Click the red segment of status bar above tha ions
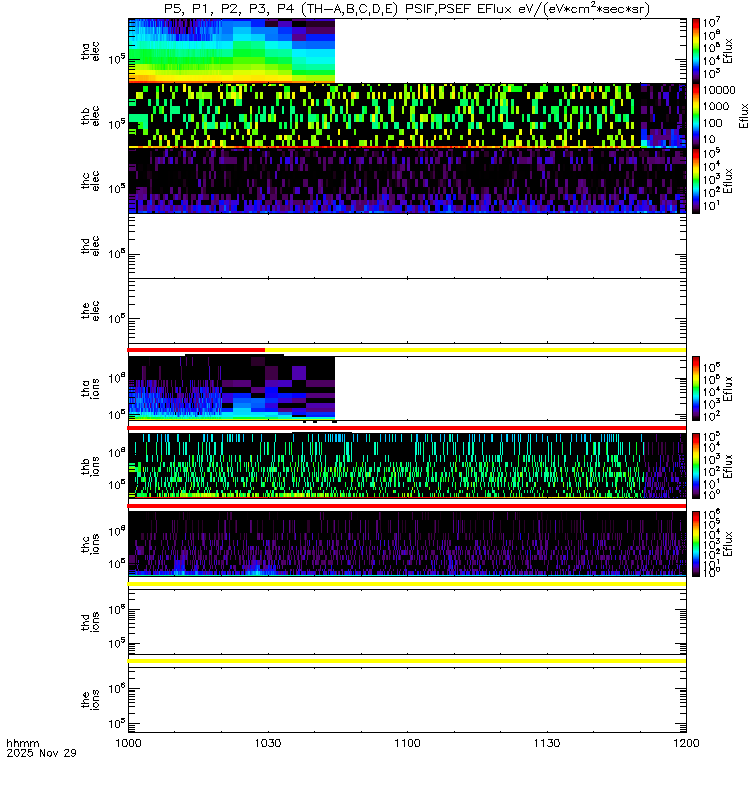 [x=196, y=350]
